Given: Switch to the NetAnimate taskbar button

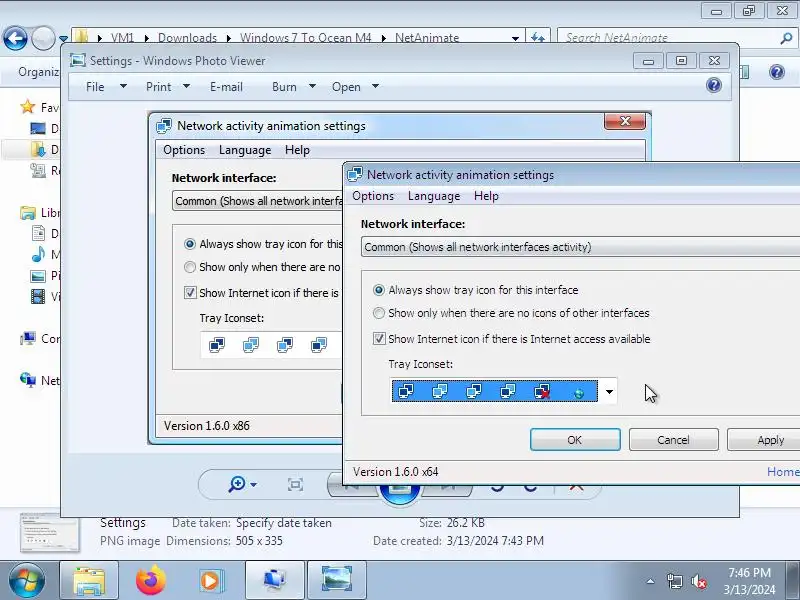Looking at the screenshot, I should (275, 581).
